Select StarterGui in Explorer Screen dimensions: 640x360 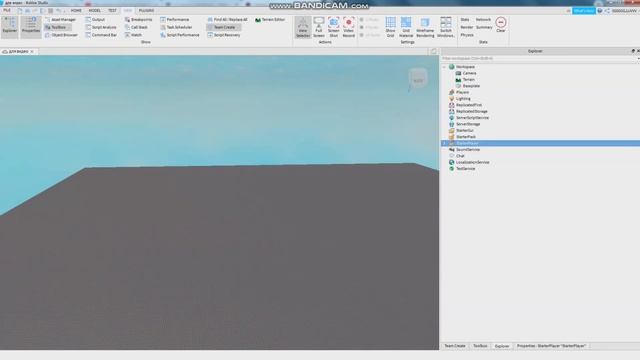click(464, 131)
